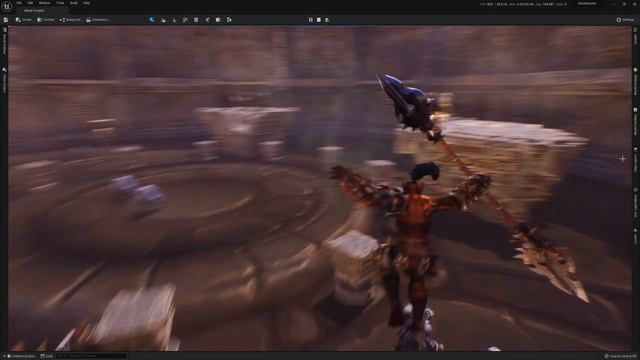
Task: Open the Create dropdown in toolbar
Action: [24, 20]
